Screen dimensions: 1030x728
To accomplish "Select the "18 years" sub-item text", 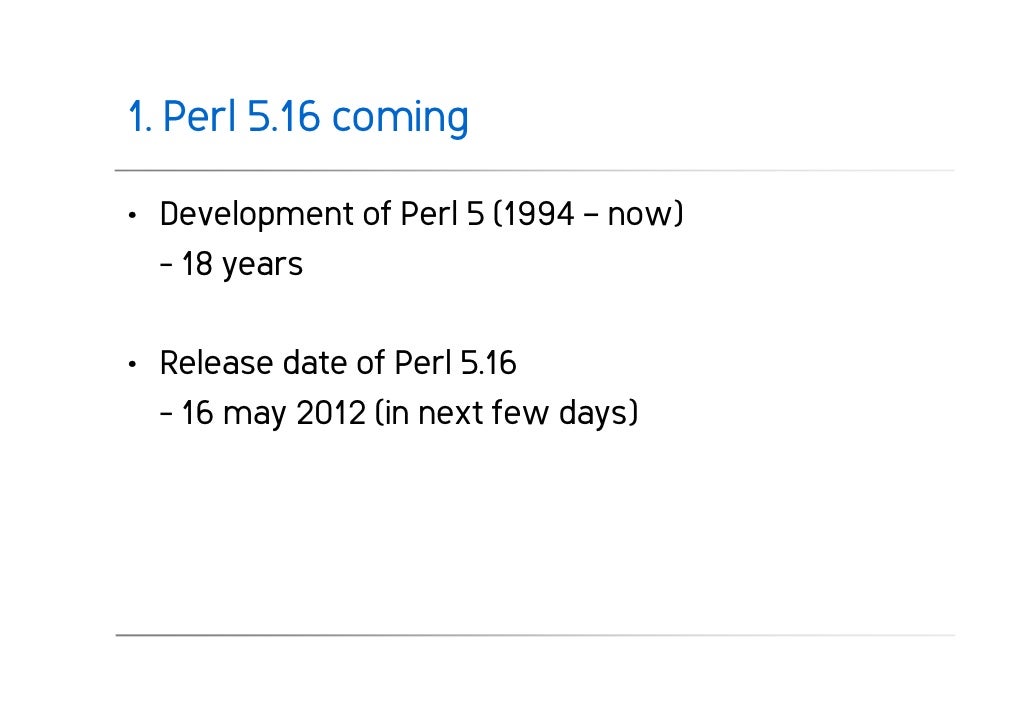I will [242, 265].
